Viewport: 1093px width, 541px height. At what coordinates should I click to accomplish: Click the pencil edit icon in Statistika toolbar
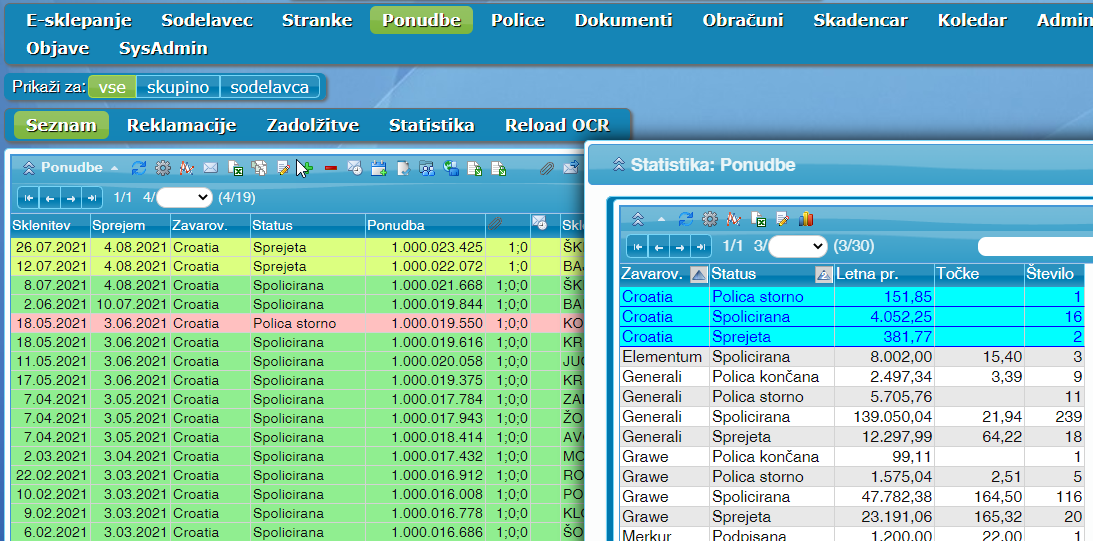[782, 219]
